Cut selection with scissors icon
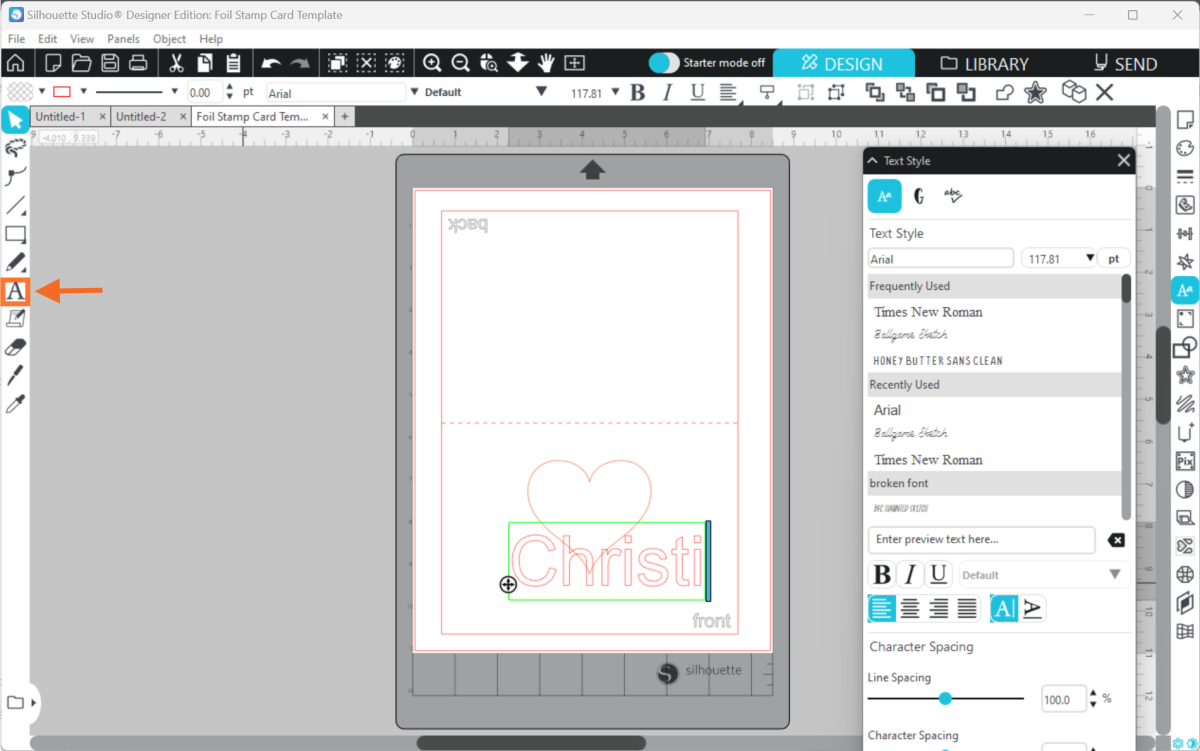Viewport: 1200px width, 751px height. coord(176,63)
